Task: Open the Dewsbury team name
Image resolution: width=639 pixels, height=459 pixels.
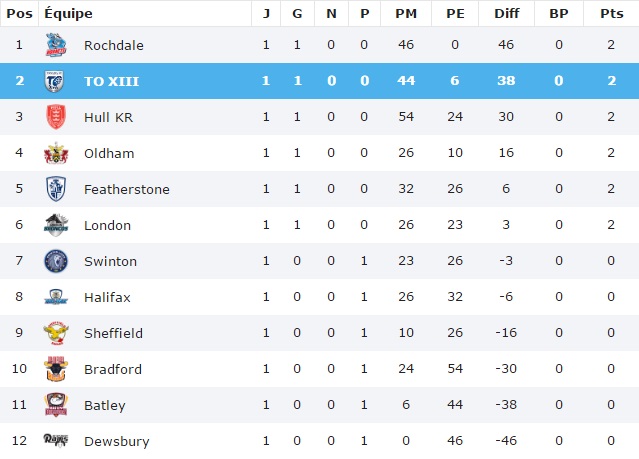Action: point(115,441)
